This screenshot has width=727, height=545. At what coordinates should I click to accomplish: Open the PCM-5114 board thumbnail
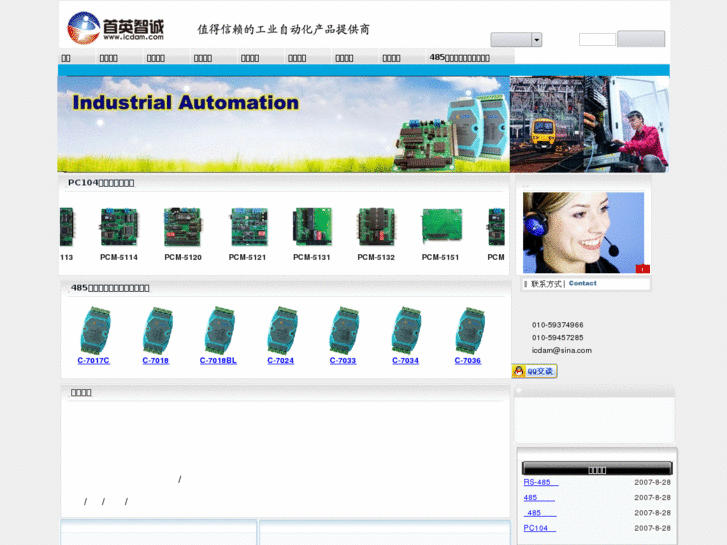[x=119, y=227]
